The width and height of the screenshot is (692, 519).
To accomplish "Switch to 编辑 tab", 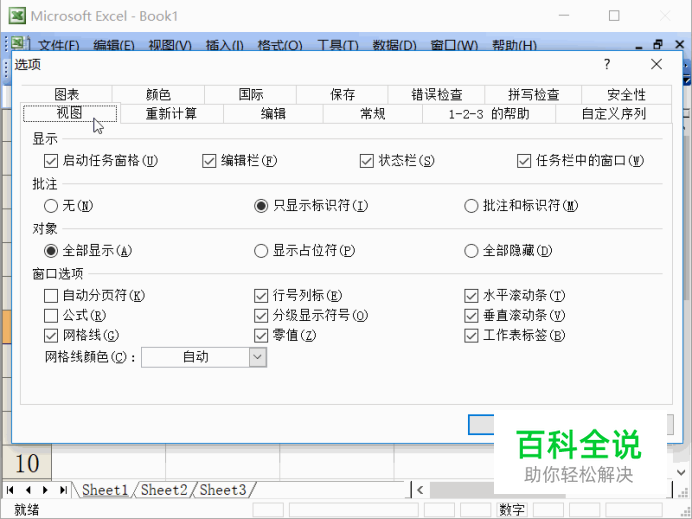I will [x=273, y=114].
